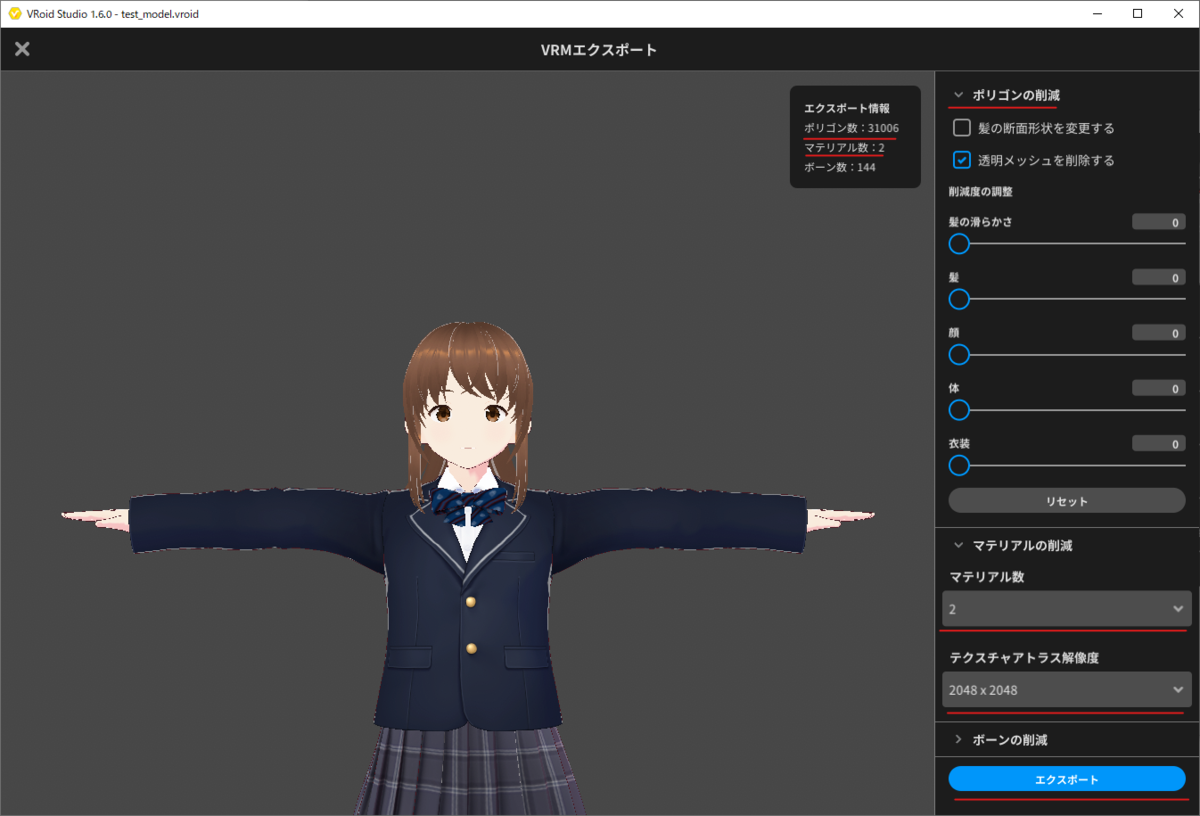1200x816 pixels.
Task: Collapse the マテリアルの削減 section chevron
Action: [x=958, y=546]
